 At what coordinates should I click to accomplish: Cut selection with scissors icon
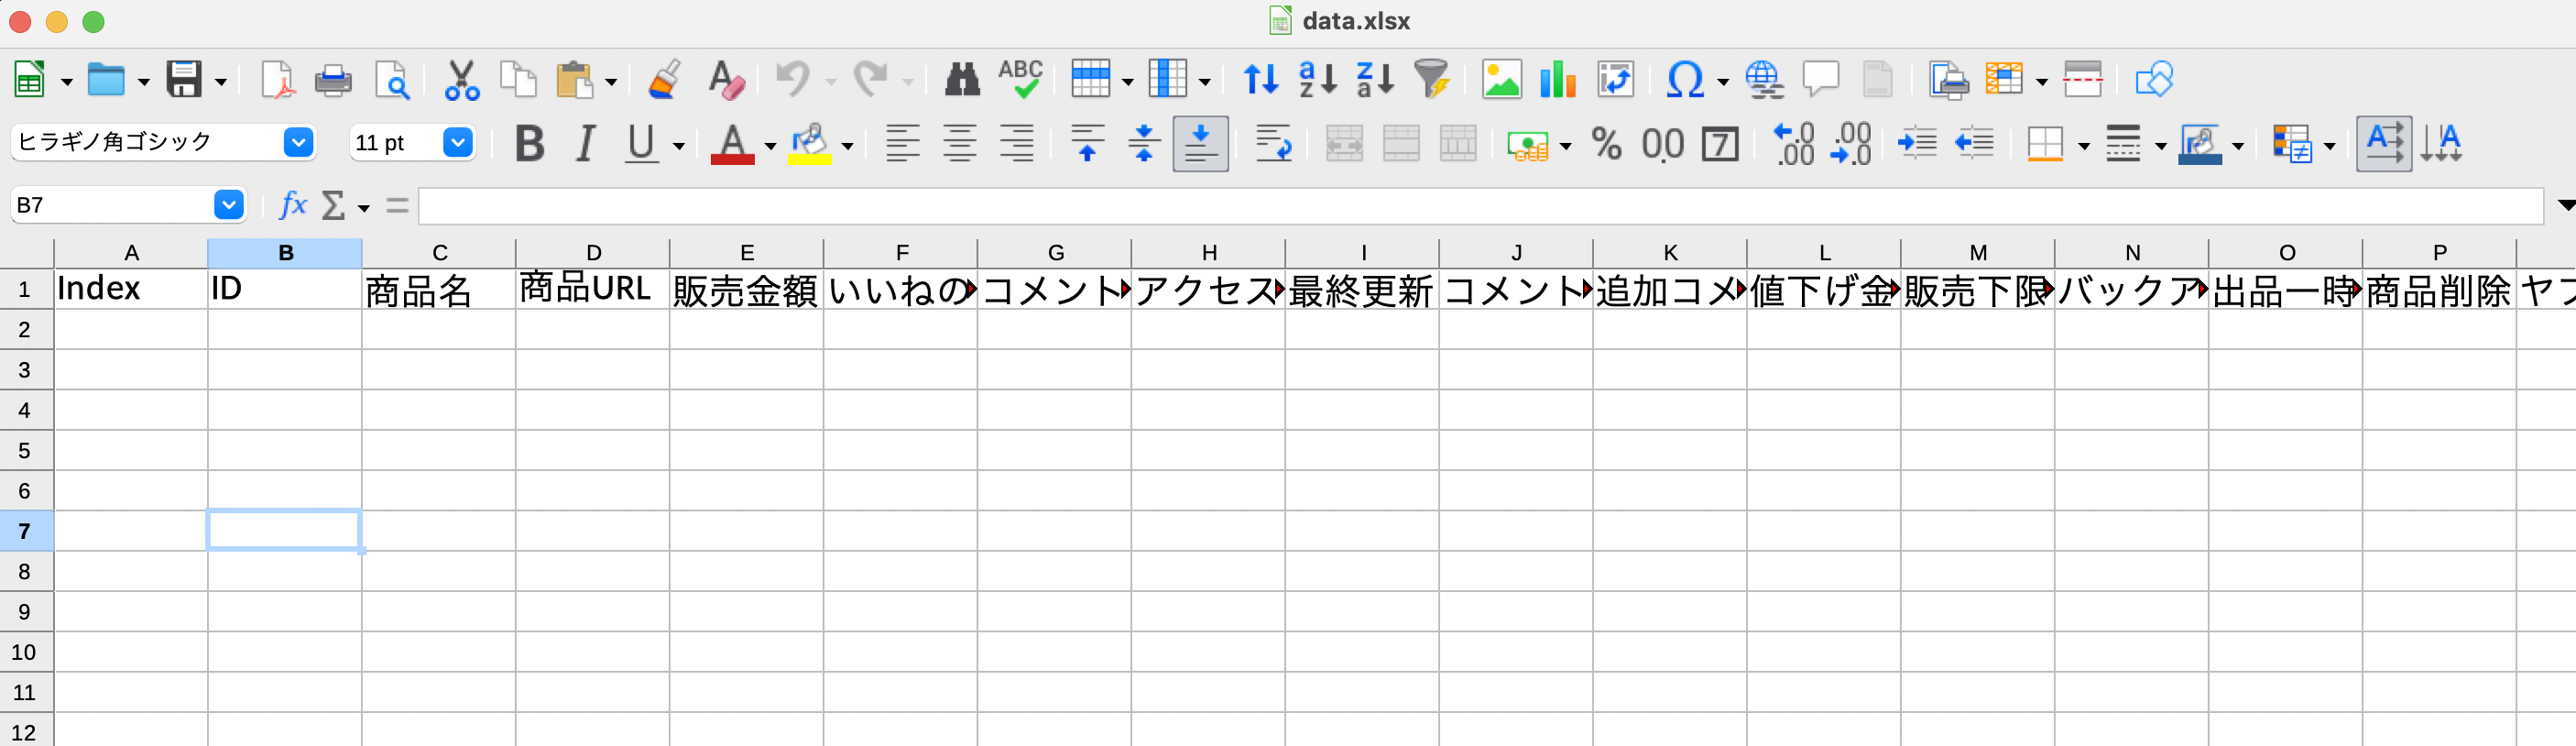click(461, 80)
